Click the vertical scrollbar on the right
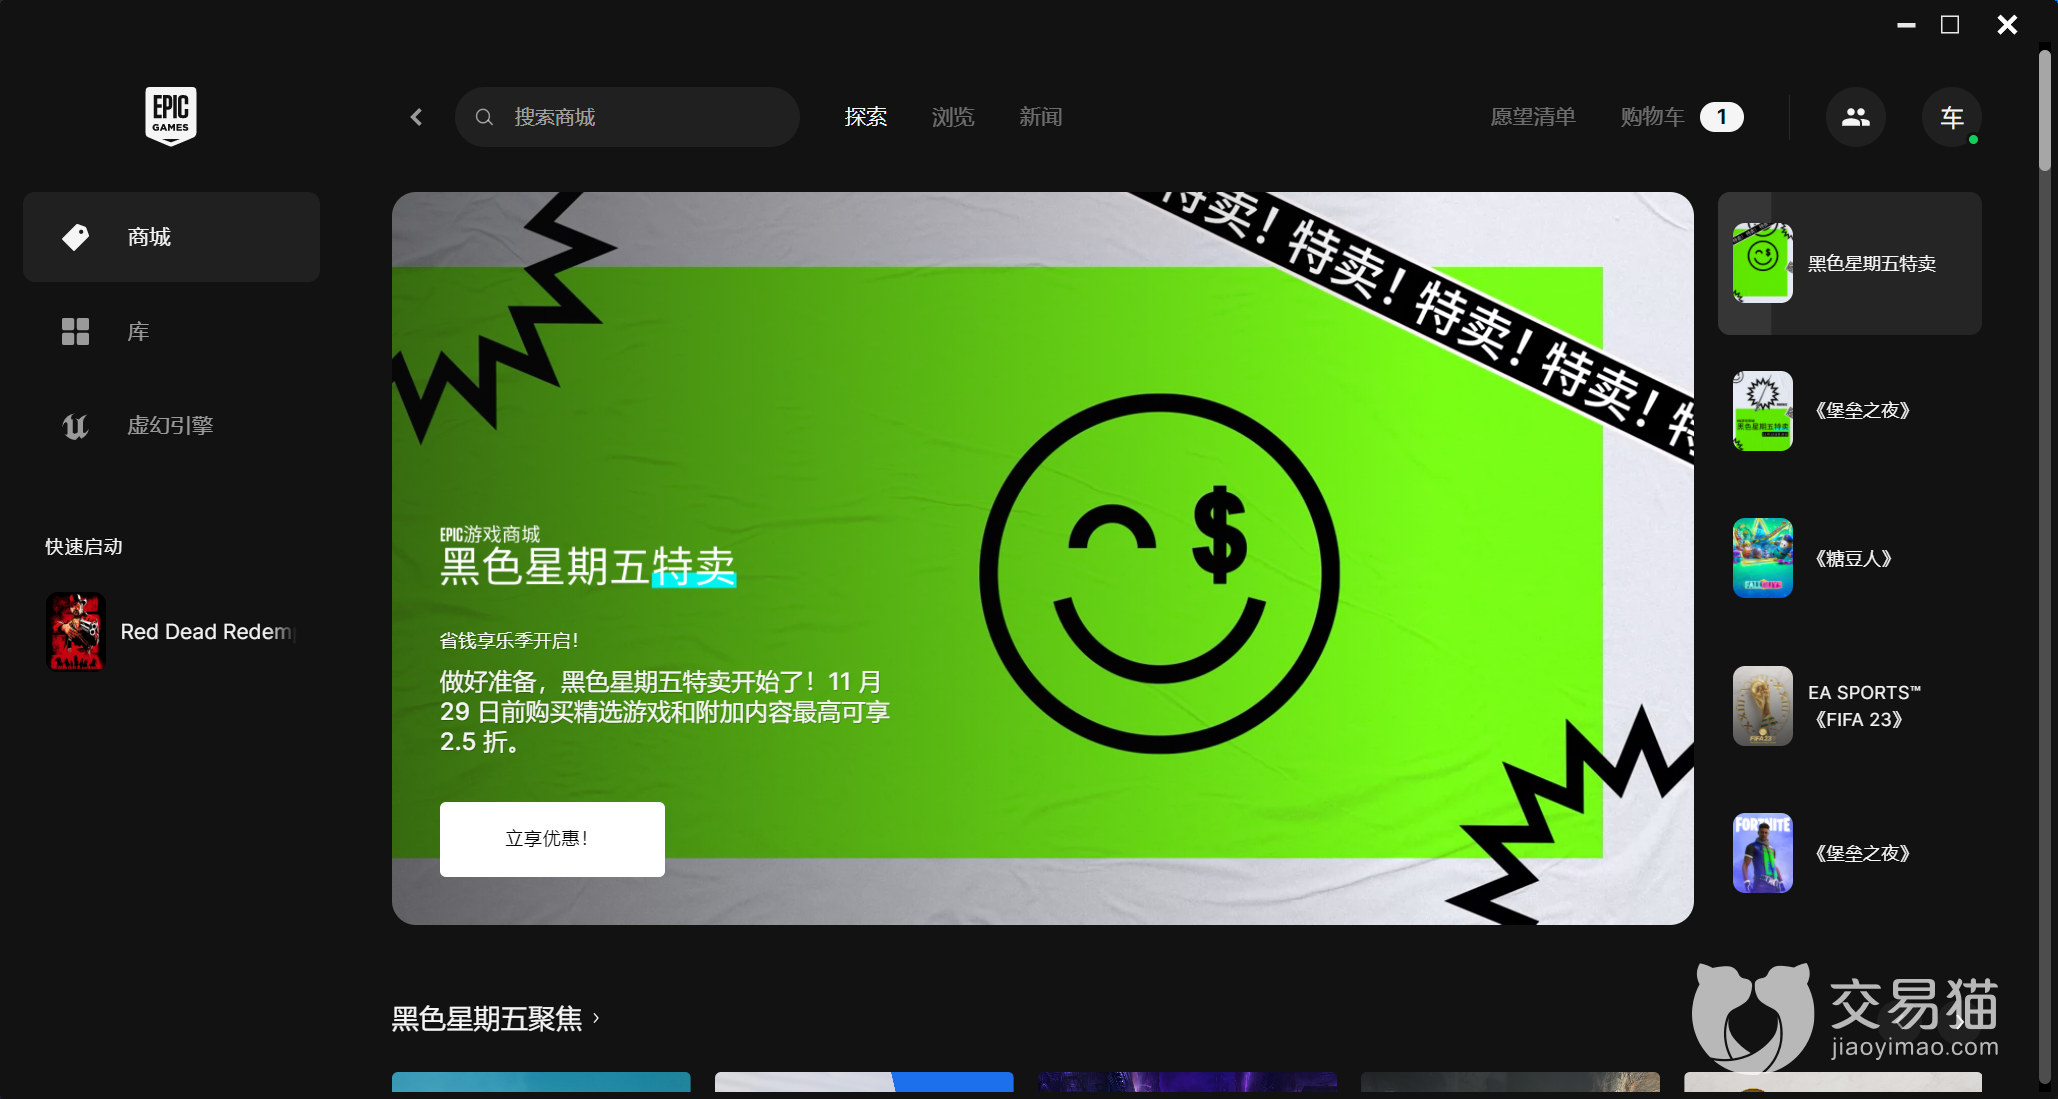This screenshot has width=2058, height=1099. pyautogui.click(x=2044, y=110)
